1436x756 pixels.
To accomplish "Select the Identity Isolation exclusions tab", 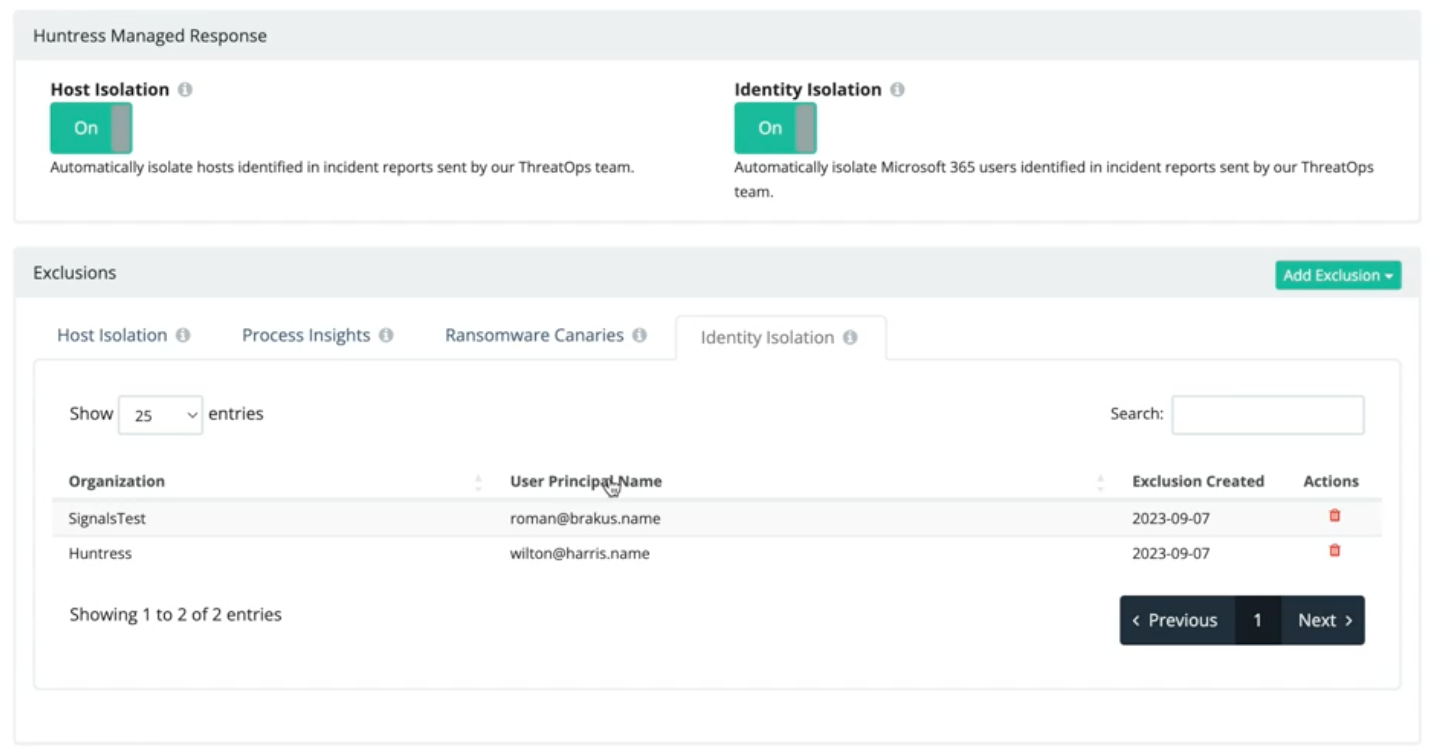I will (779, 338).
